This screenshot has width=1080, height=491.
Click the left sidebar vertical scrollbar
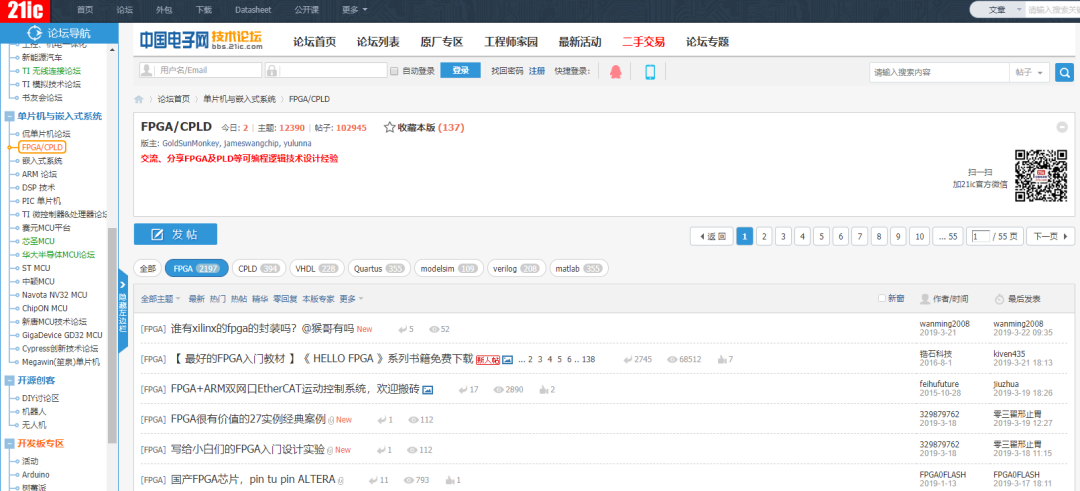click(112, 337)
